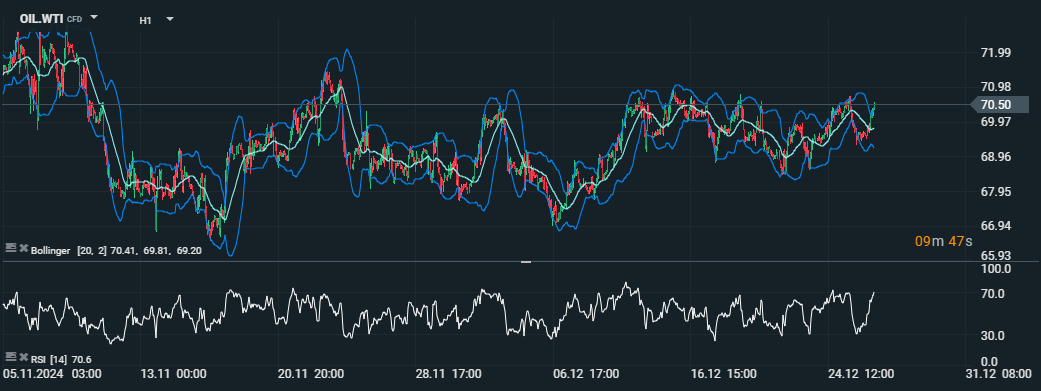The width and height of the screenshot is (1041, 391).
Task: Remove the Bollinger indicator with its X
Action: 23,248
